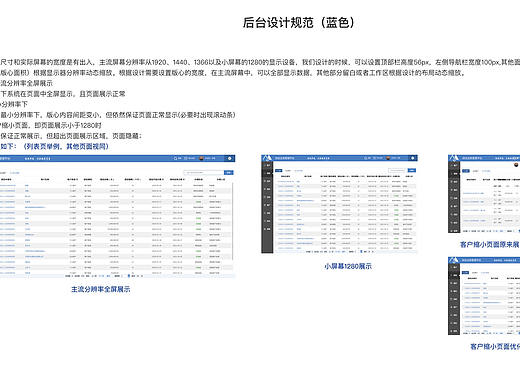Click the title 后台设计规范（蓝色）
The width and height of the screenshot is (520, 390).
[x=299, y=23]
